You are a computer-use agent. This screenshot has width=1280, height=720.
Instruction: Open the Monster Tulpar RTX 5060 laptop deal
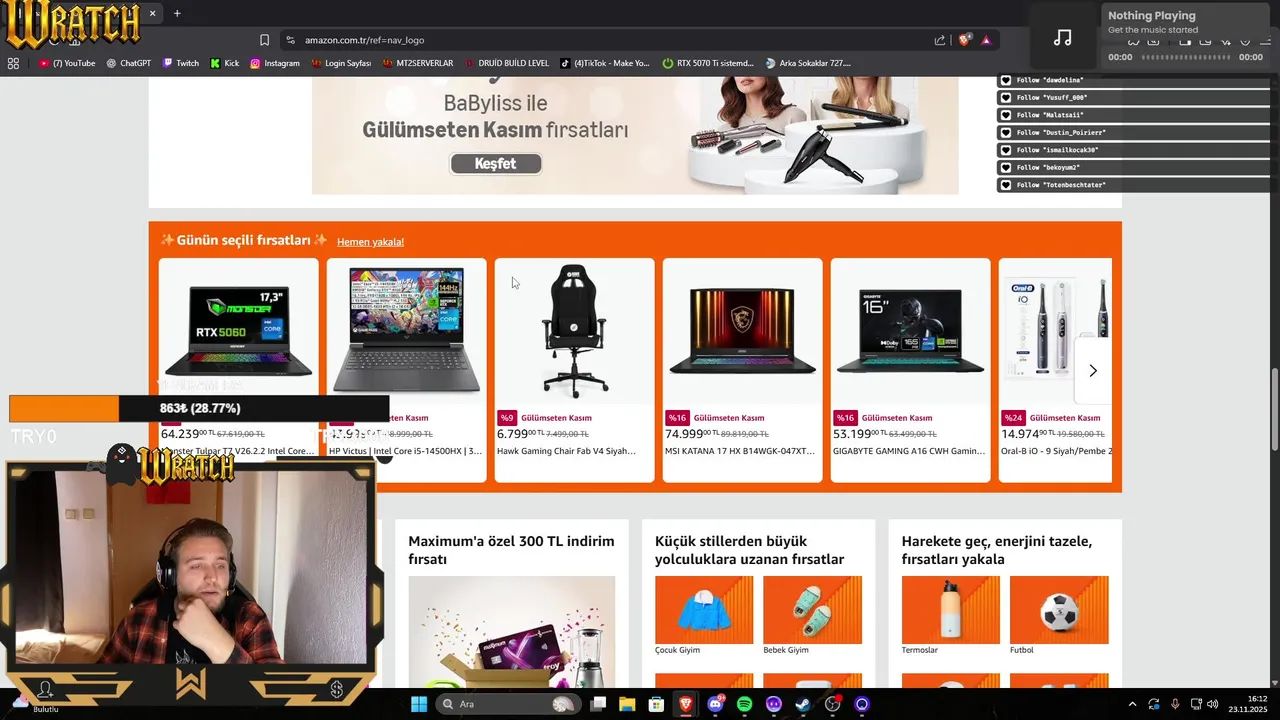point(238,330)
